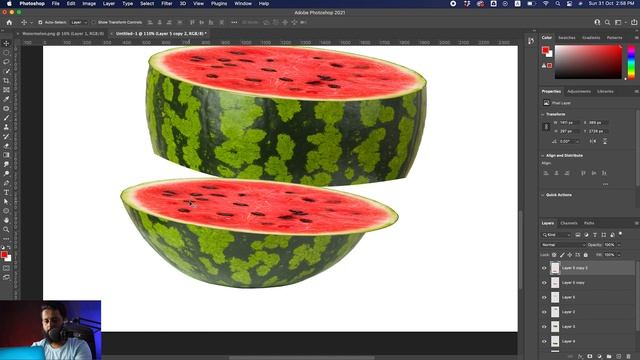Open the Paths tab

[589, 223]
